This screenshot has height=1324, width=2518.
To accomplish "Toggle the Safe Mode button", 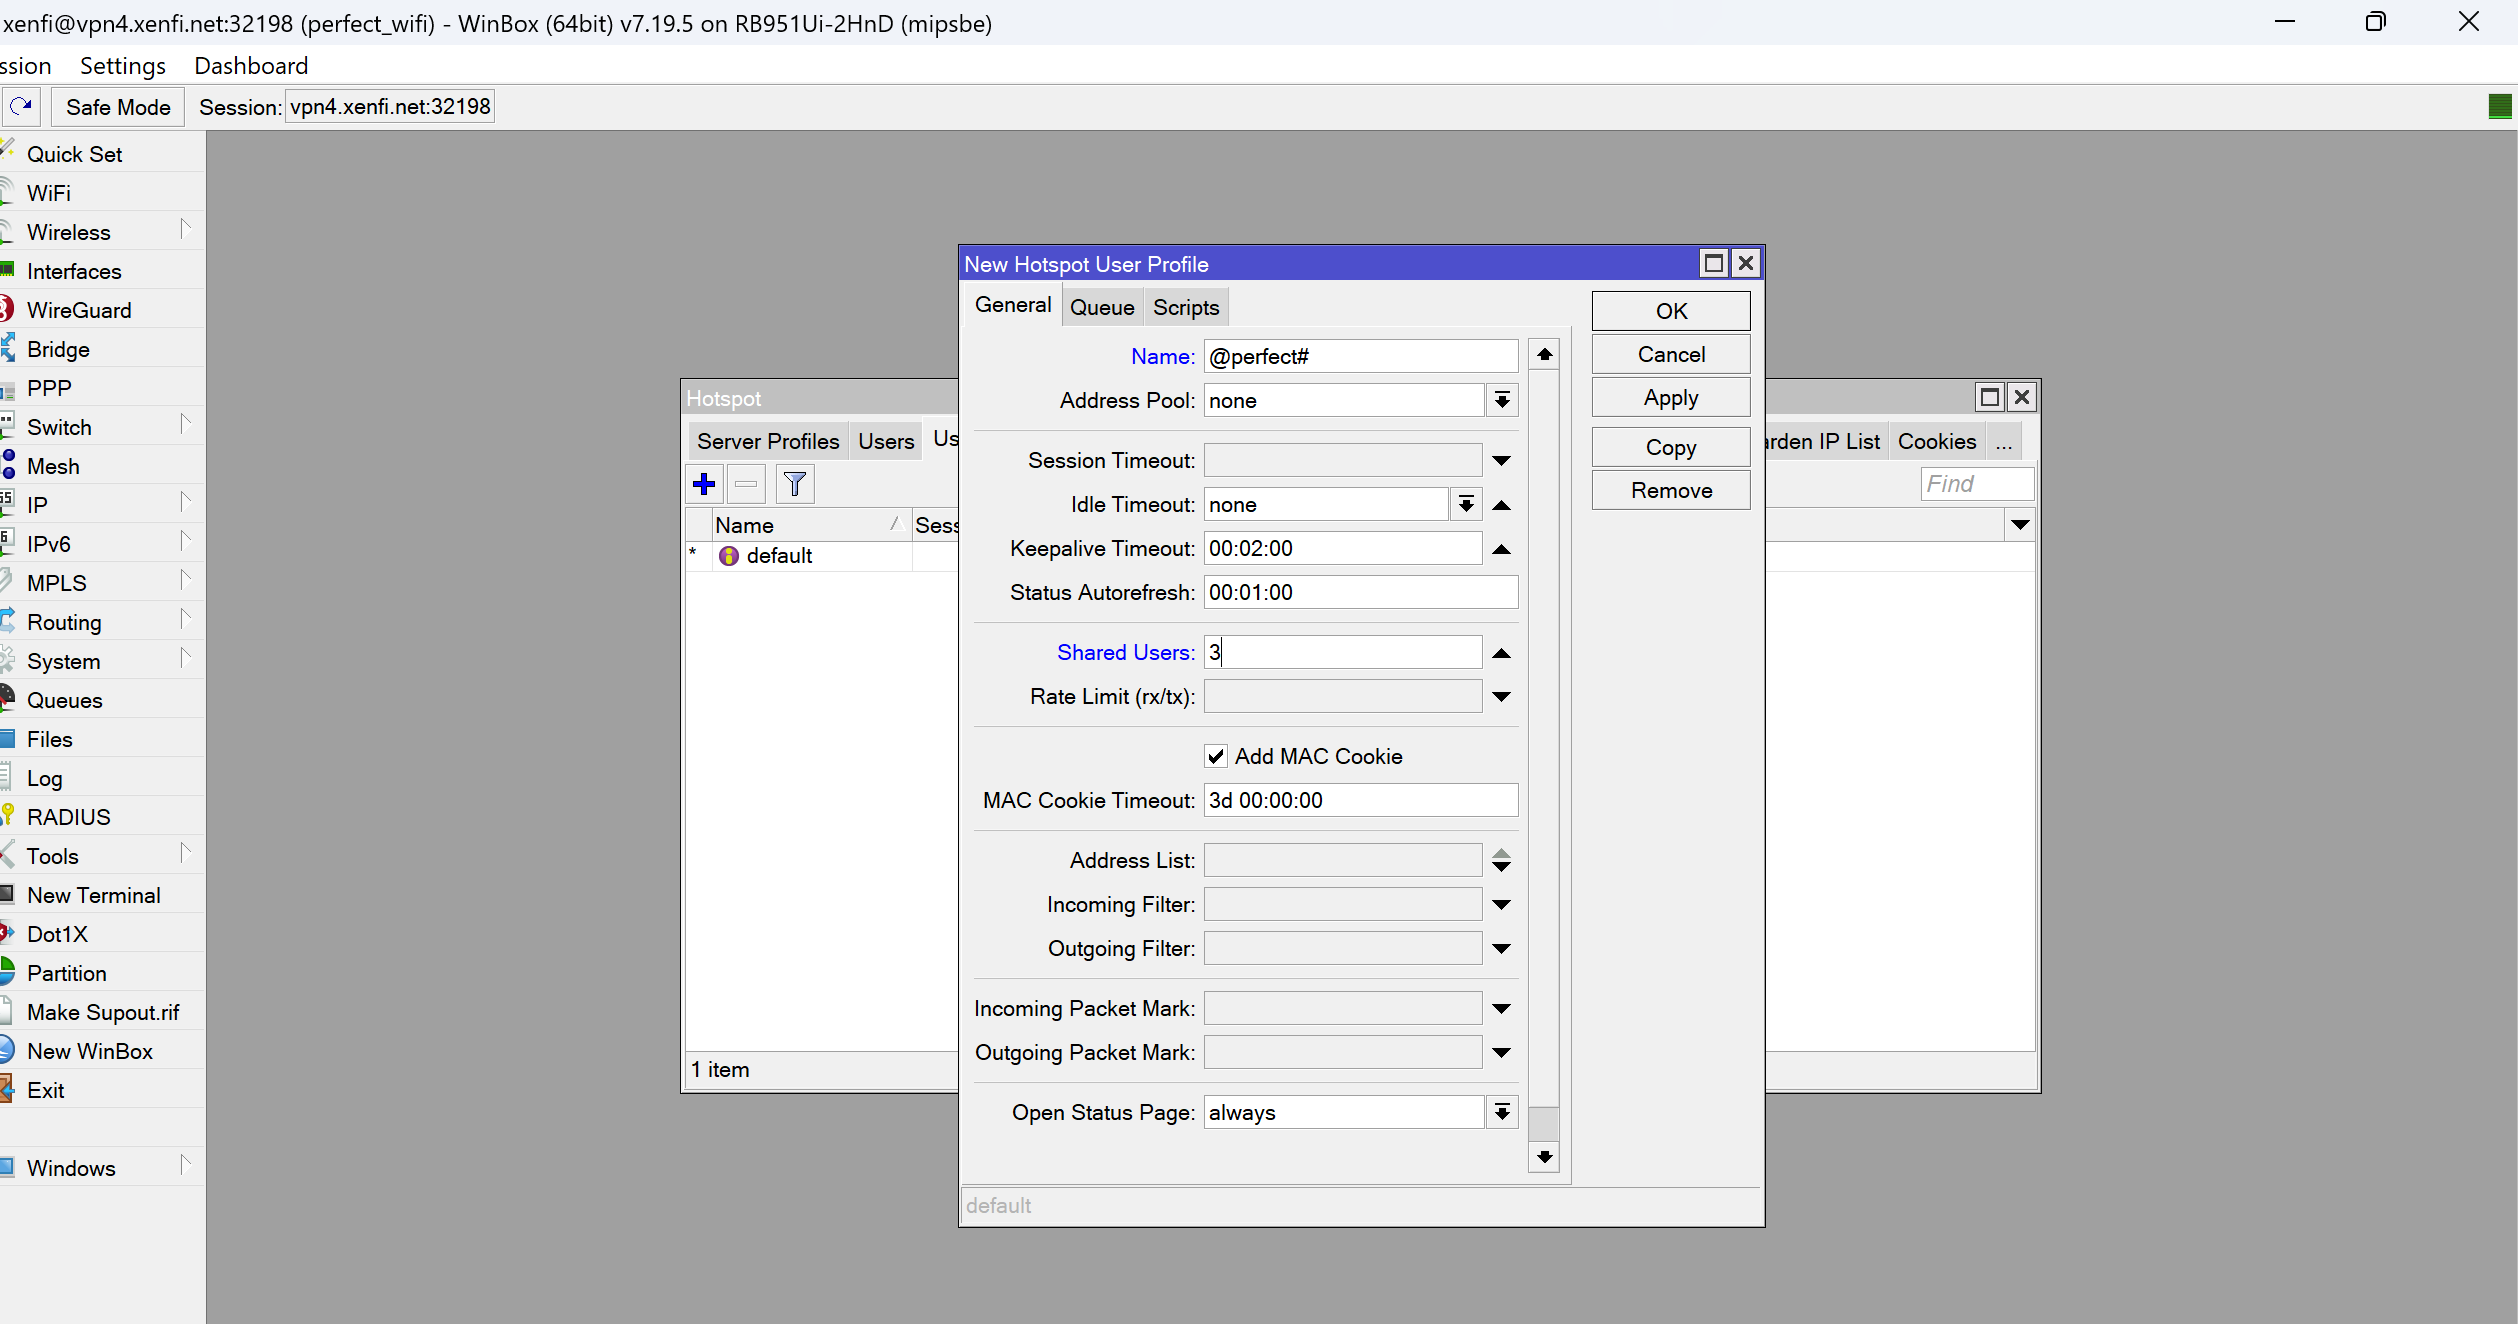I will (x=117, y=107).
